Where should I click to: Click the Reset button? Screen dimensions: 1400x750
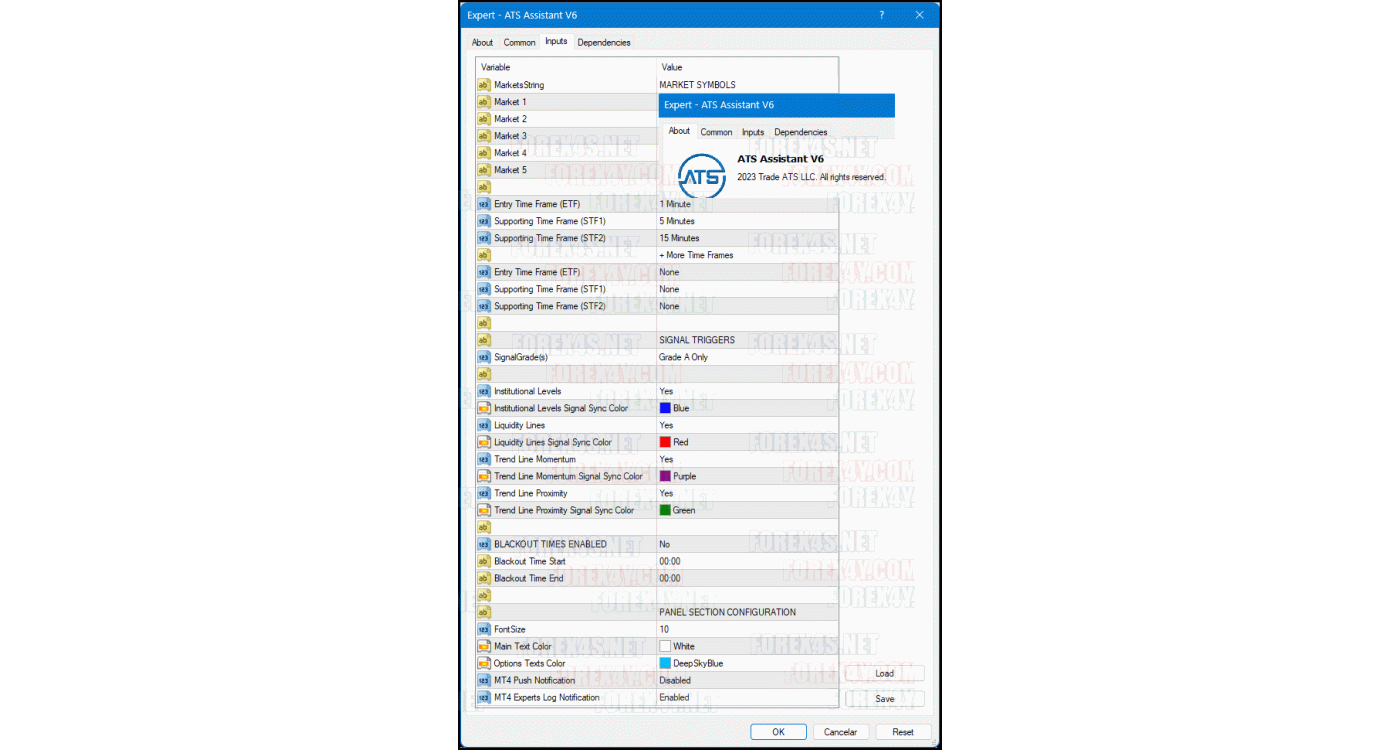coord(903,732)
